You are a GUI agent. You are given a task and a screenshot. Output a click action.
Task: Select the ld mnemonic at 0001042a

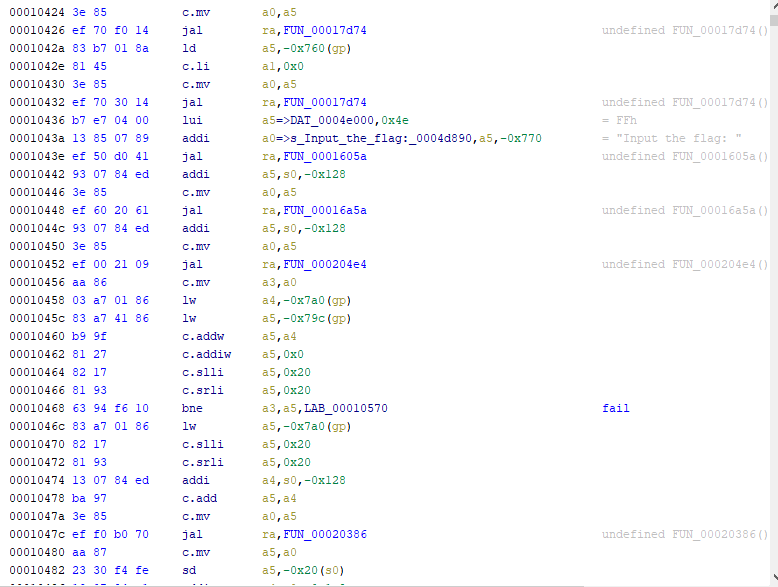coord(188,48)
